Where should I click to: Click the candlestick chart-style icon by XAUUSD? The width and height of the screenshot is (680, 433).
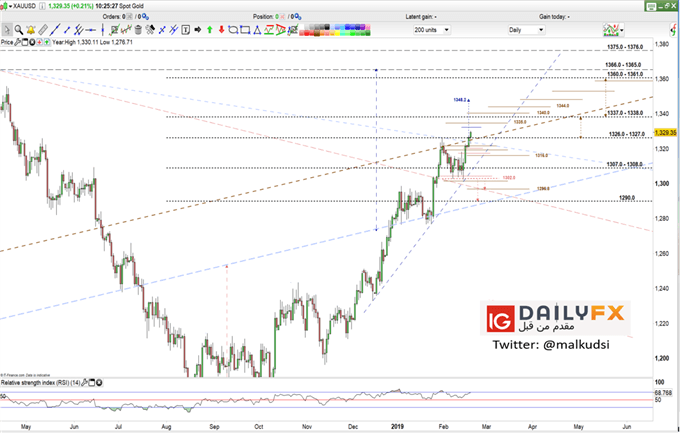pos(4,6)
